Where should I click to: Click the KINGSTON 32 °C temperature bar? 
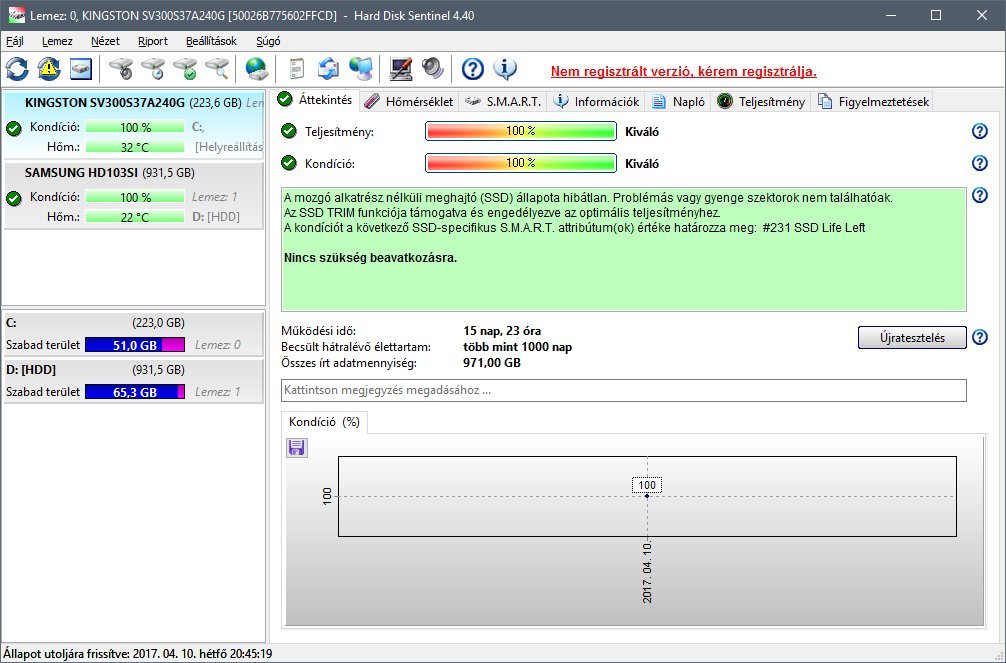tap(135, 147)
